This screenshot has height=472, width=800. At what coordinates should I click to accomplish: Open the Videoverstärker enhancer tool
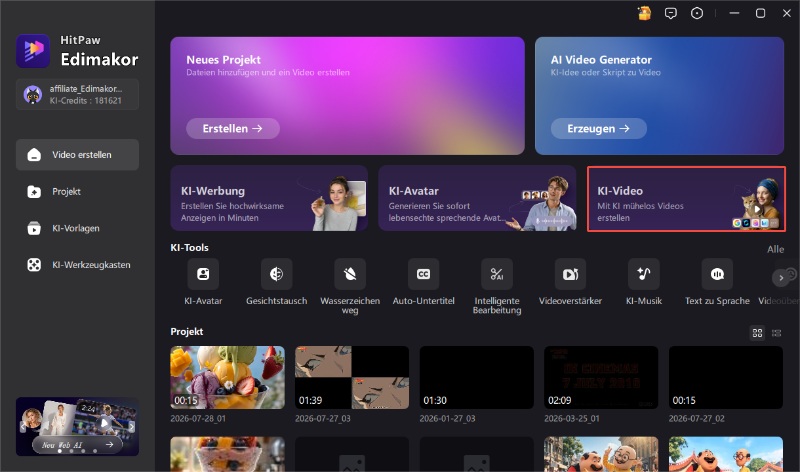pos(570,274)
